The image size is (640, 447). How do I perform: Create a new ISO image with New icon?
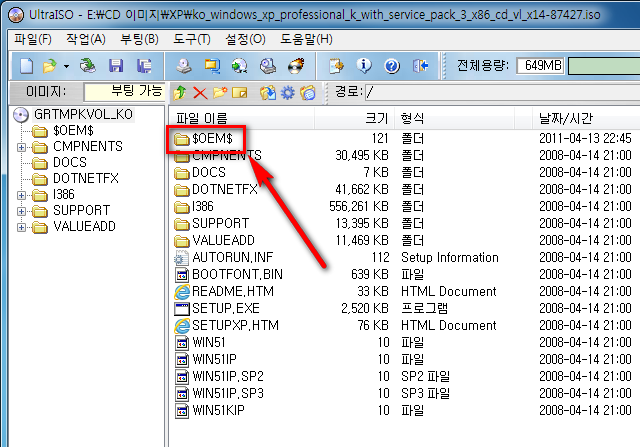pos(27,66)
